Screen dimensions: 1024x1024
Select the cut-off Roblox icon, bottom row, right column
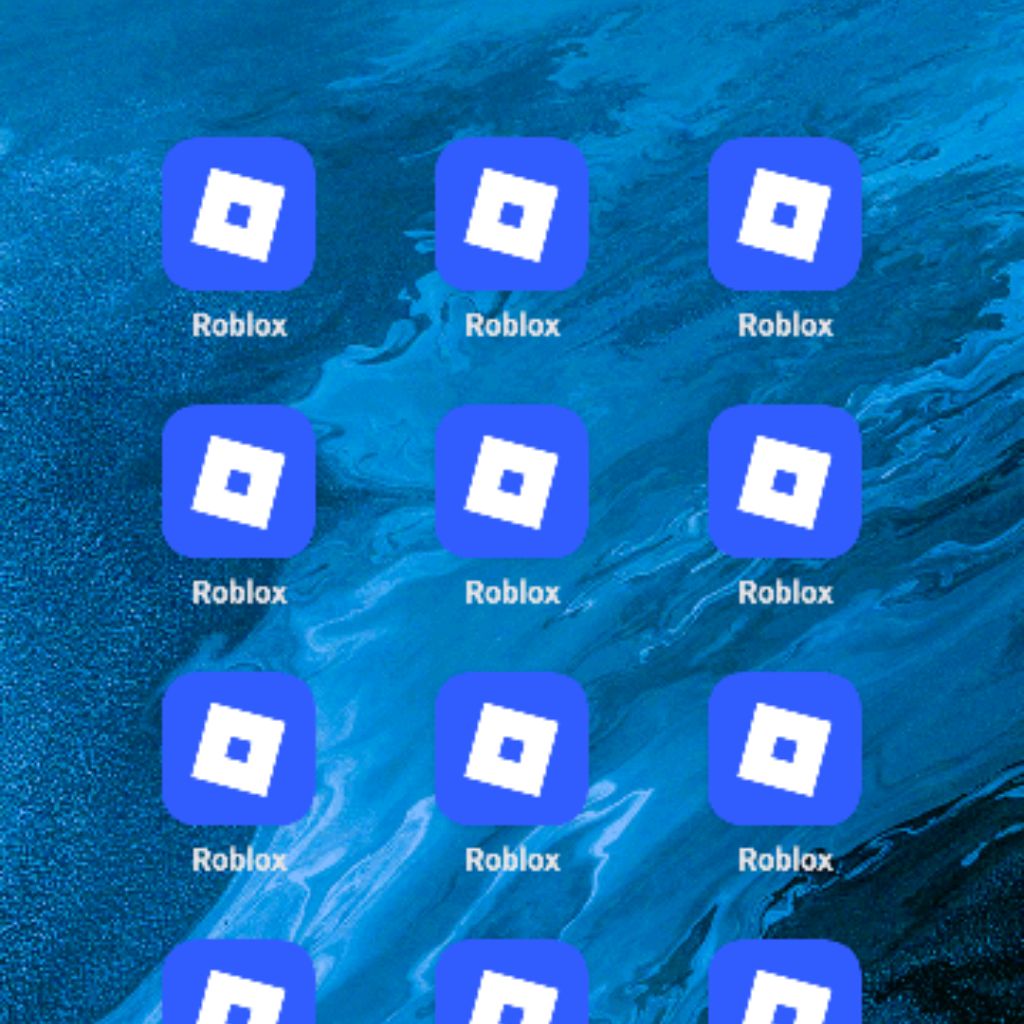(x=785, y=982)
